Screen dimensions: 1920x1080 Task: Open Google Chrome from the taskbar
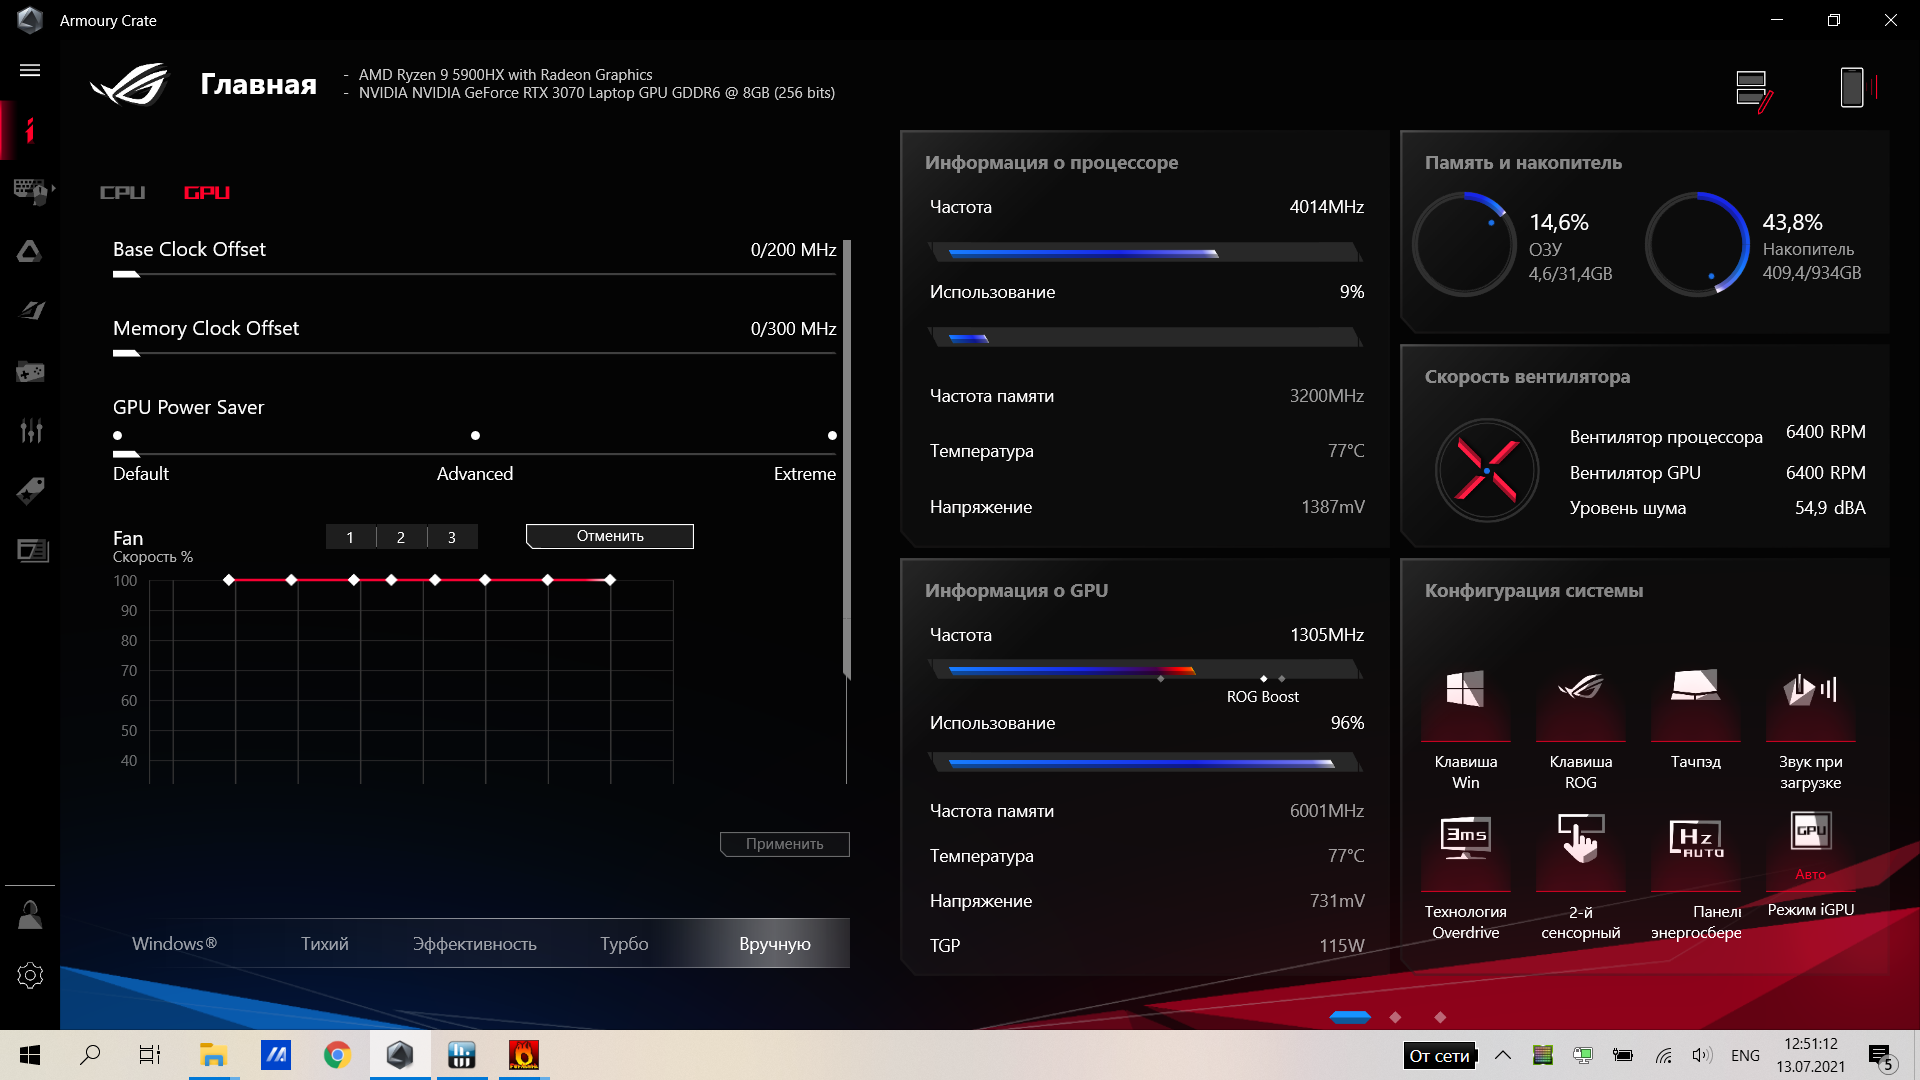(x=337, y=1055)
